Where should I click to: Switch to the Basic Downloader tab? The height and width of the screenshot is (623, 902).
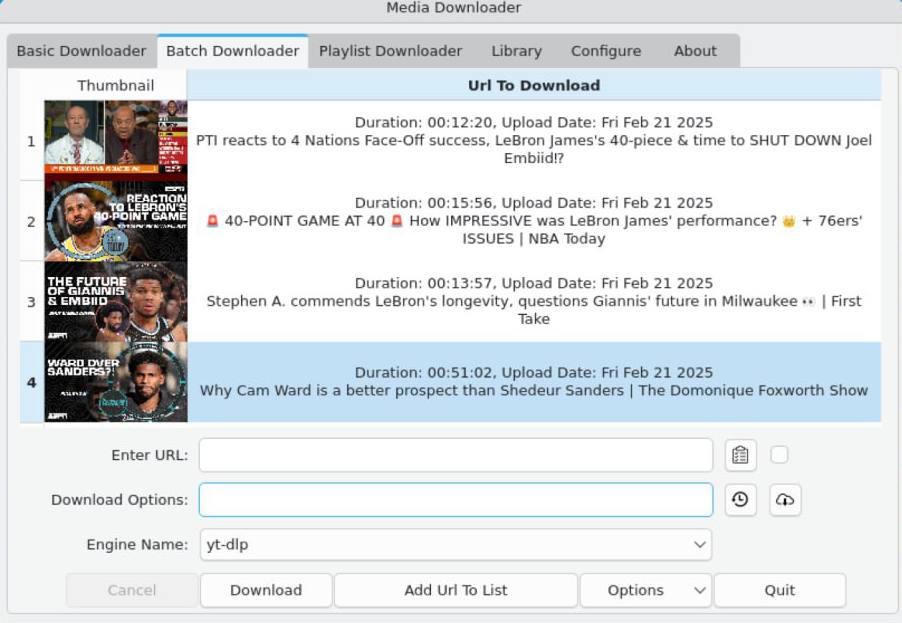pyautogui.click(x=81, y=51)
